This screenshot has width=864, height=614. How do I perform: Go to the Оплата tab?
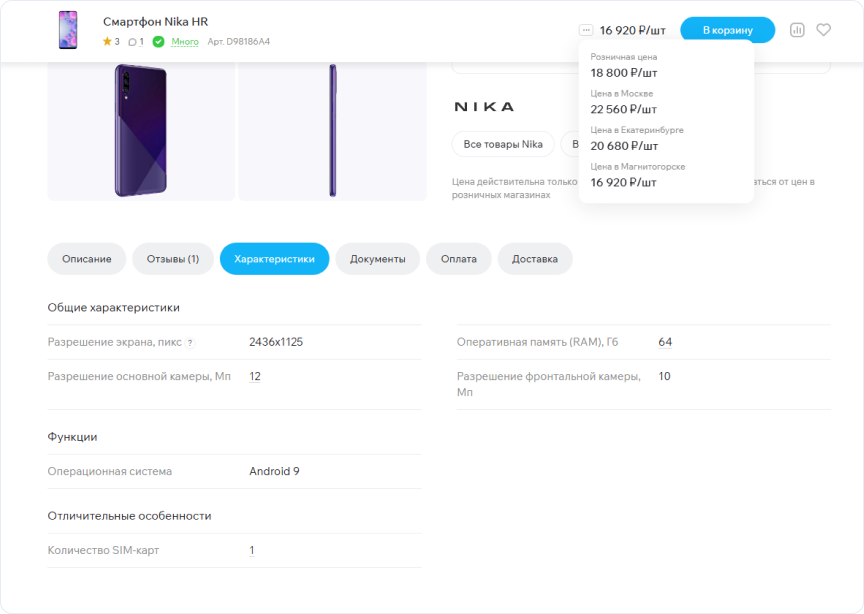tap(459, 259)
